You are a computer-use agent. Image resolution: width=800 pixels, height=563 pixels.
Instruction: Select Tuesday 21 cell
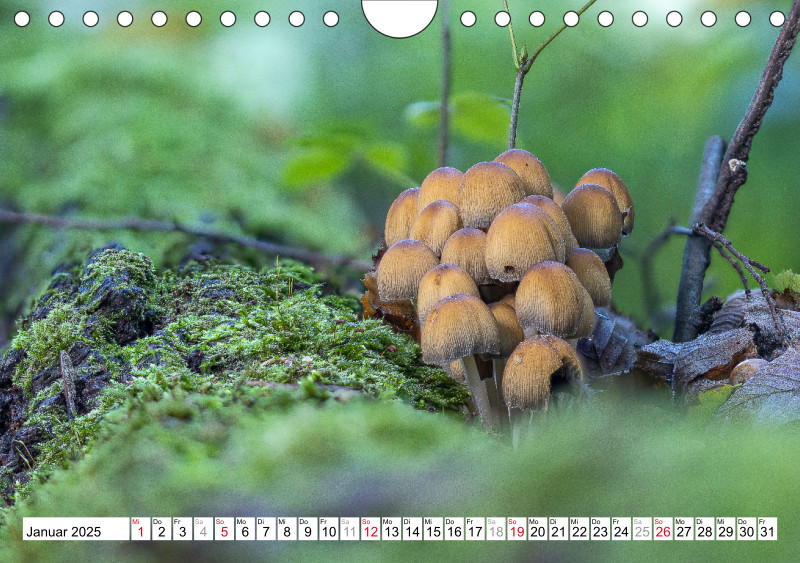click(559, 529)
